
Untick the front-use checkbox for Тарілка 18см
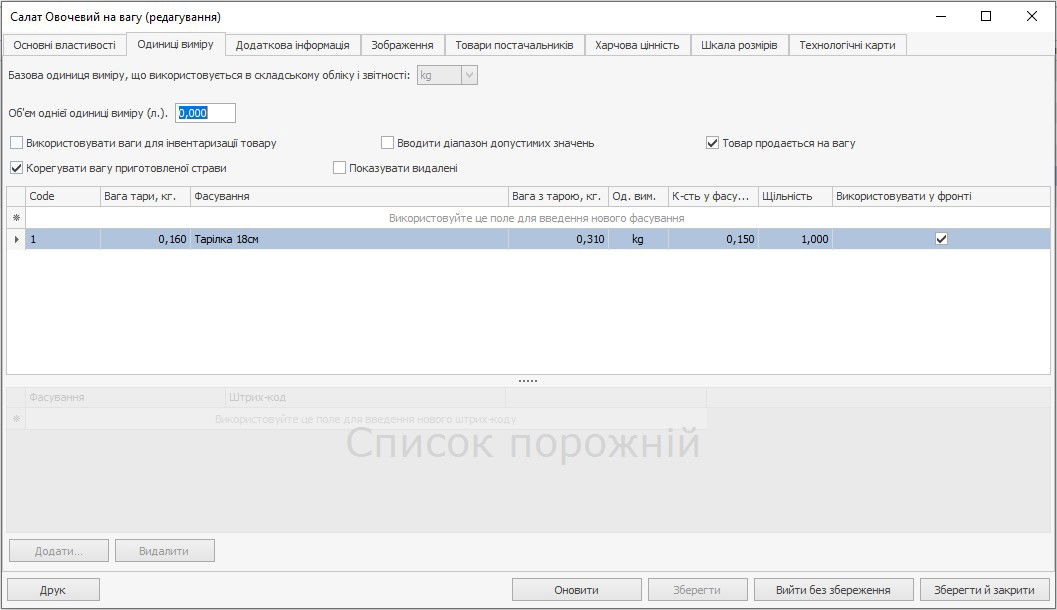tap(941, 240)
